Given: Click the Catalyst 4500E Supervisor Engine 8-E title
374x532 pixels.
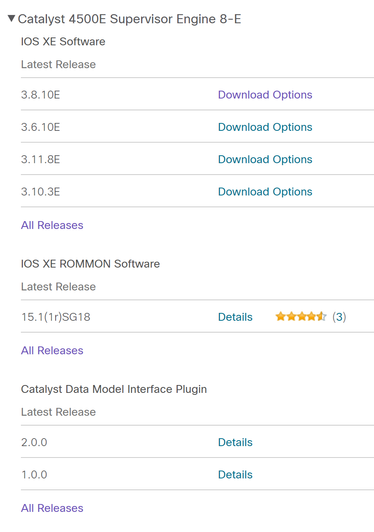Looking at the screenshot, I should pyautogui.click(x=129, y=19).
